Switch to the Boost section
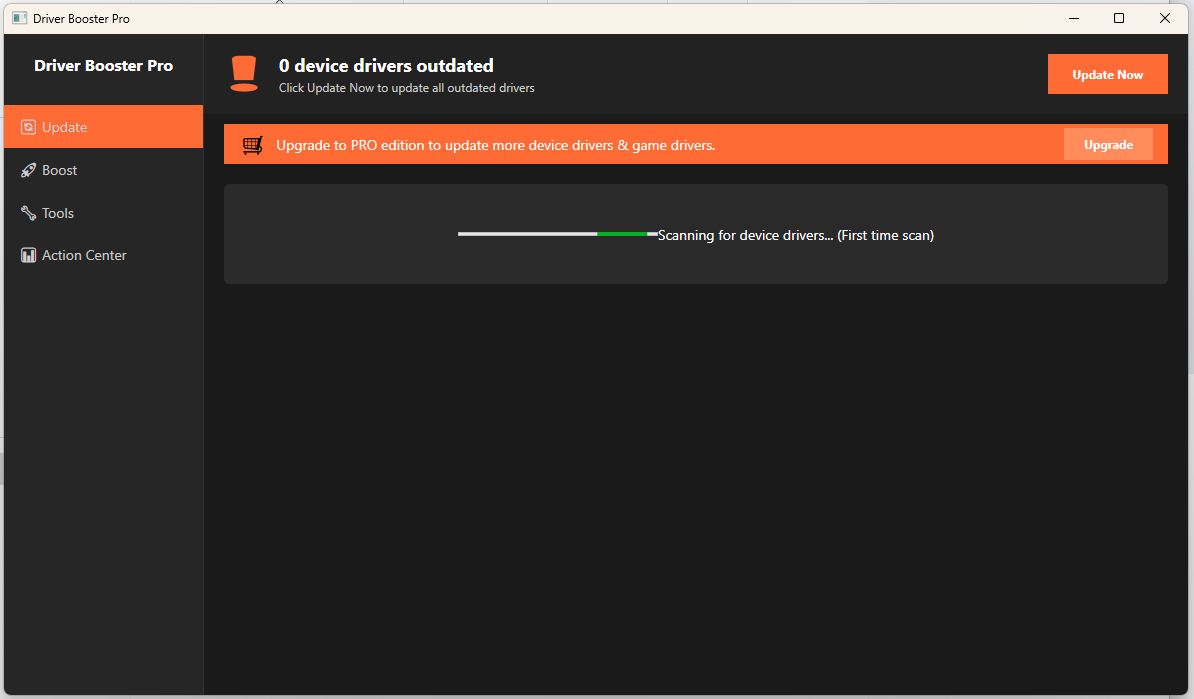 point(104,170)
